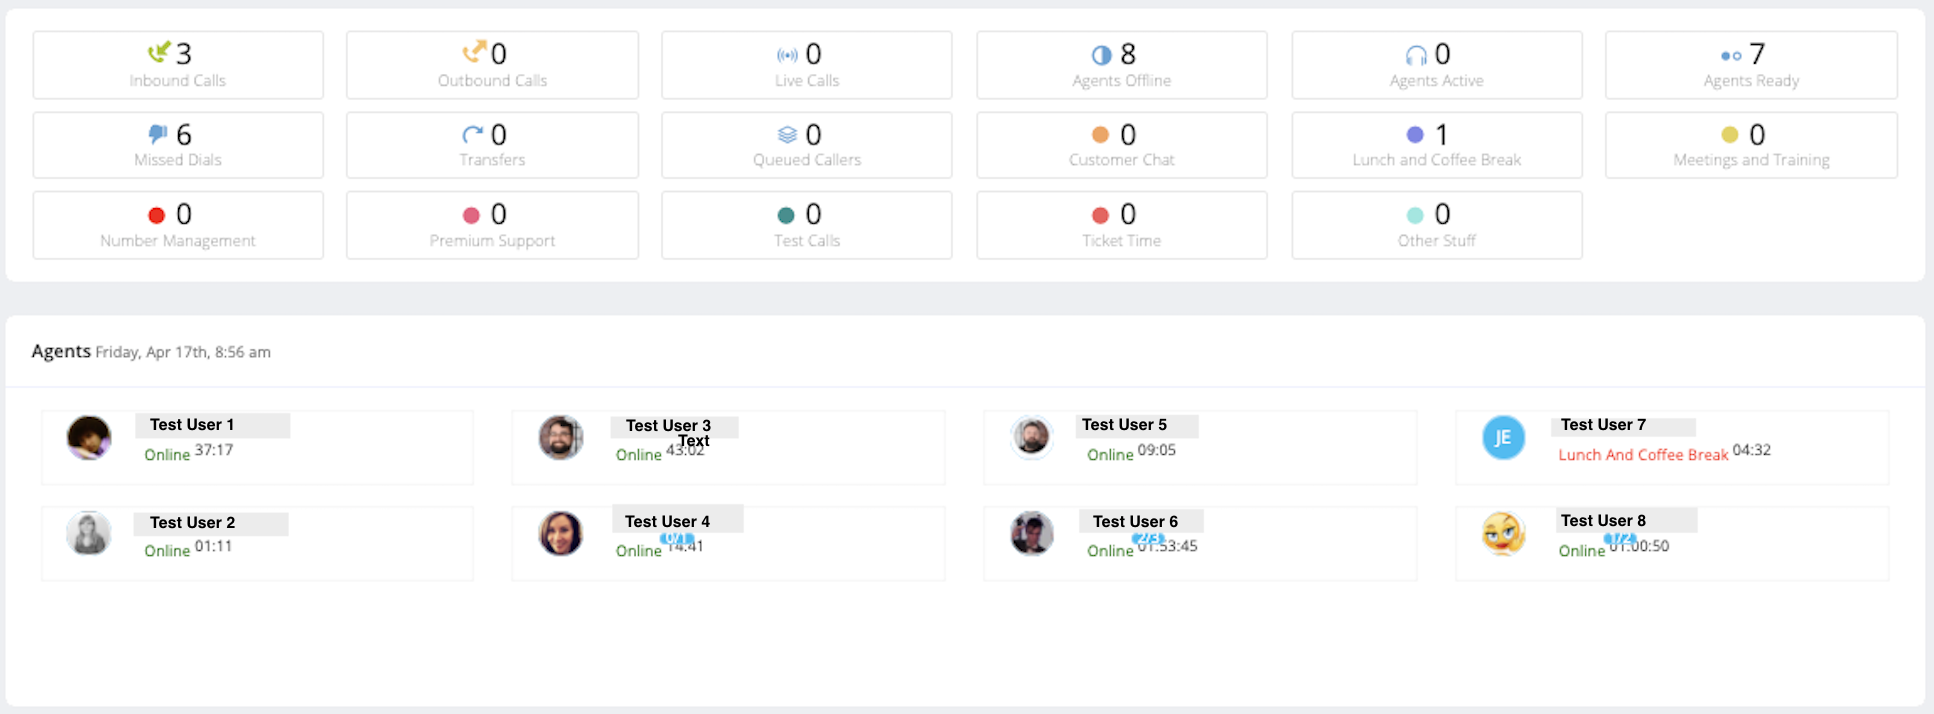This screenshot has height=714, width=1934.
Task: Click the Agents Ready dots icon
Action: (x=1730, y=55)
